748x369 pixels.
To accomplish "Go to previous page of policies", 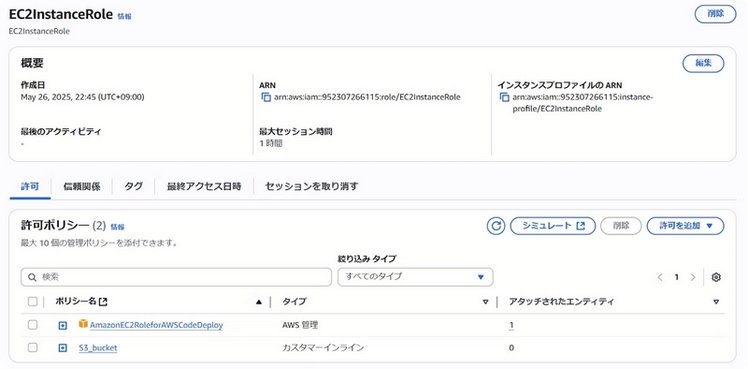I will coord(660,277).
